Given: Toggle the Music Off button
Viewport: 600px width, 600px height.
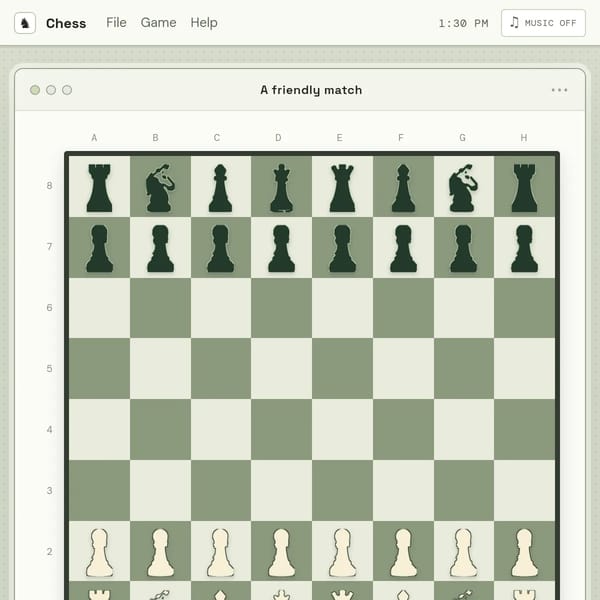Looking at the screenshot, I should [x=543, y=23].
